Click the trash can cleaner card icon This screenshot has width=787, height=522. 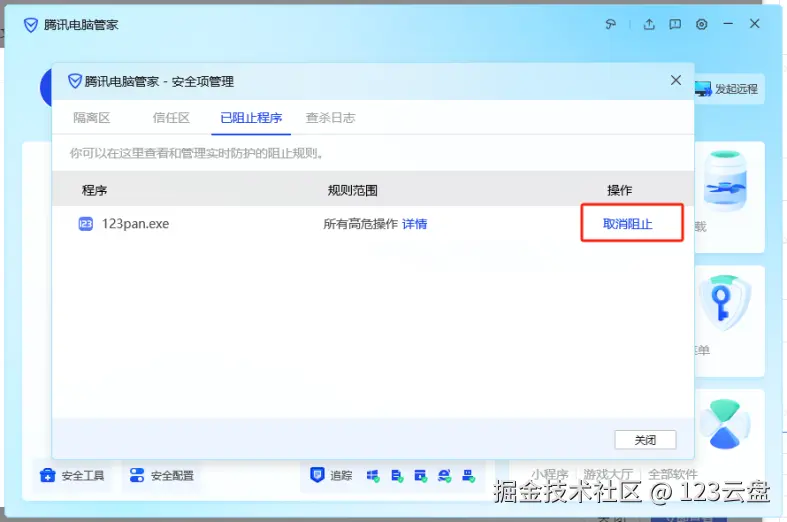tap(725, 181)
